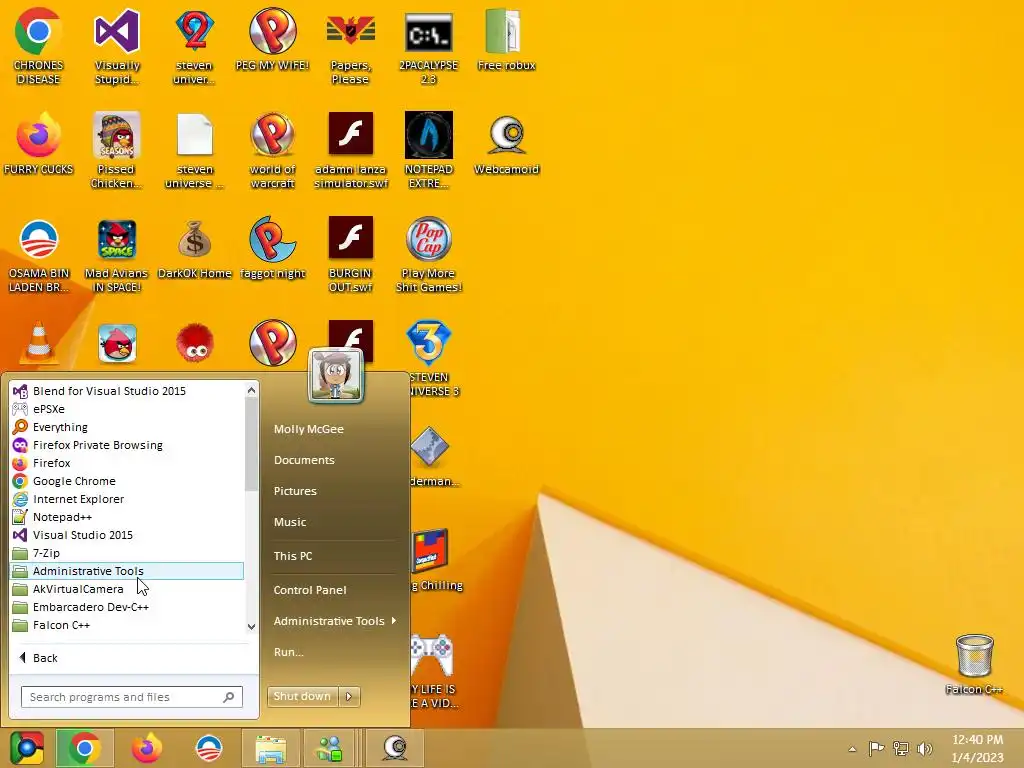
Task: Open the DarkOK Home money bag icon
Action: click(x=195, y=248)
